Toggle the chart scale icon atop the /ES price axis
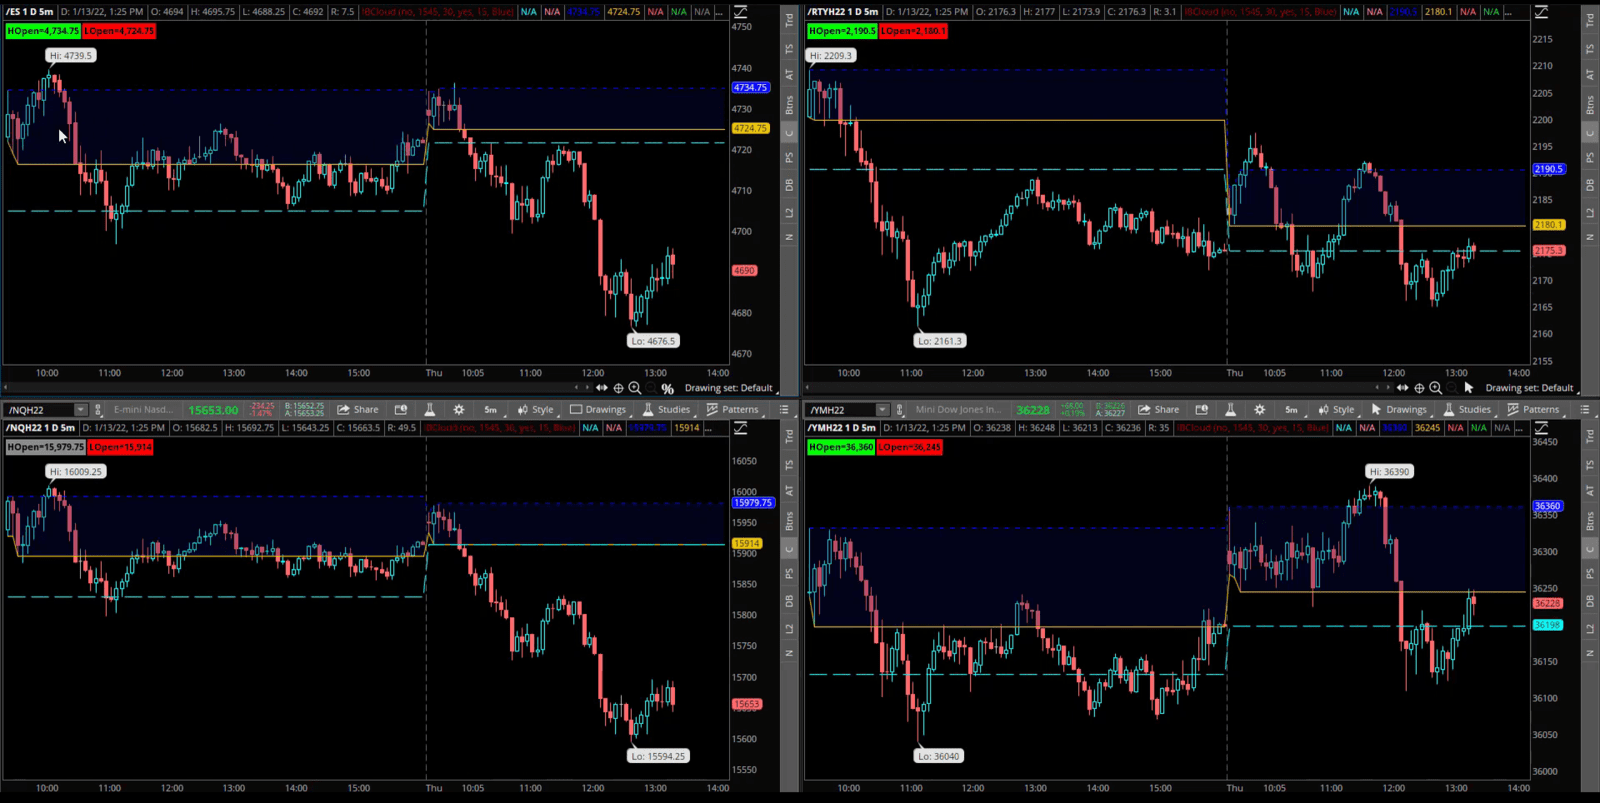 pos(741,12)
